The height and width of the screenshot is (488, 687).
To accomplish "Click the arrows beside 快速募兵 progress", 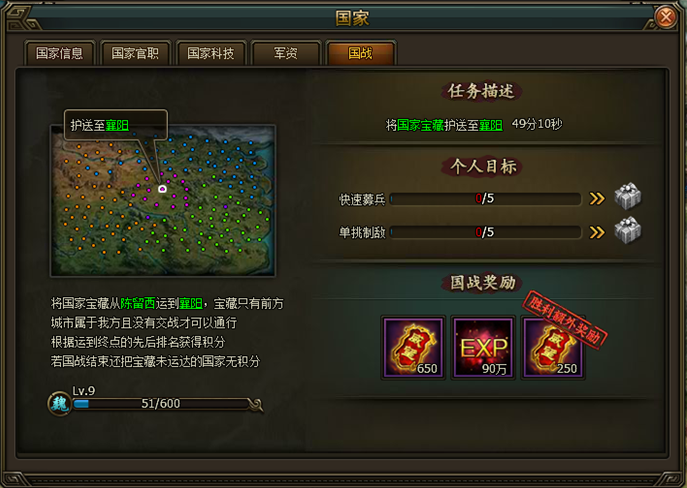I will tap(597, 199).
